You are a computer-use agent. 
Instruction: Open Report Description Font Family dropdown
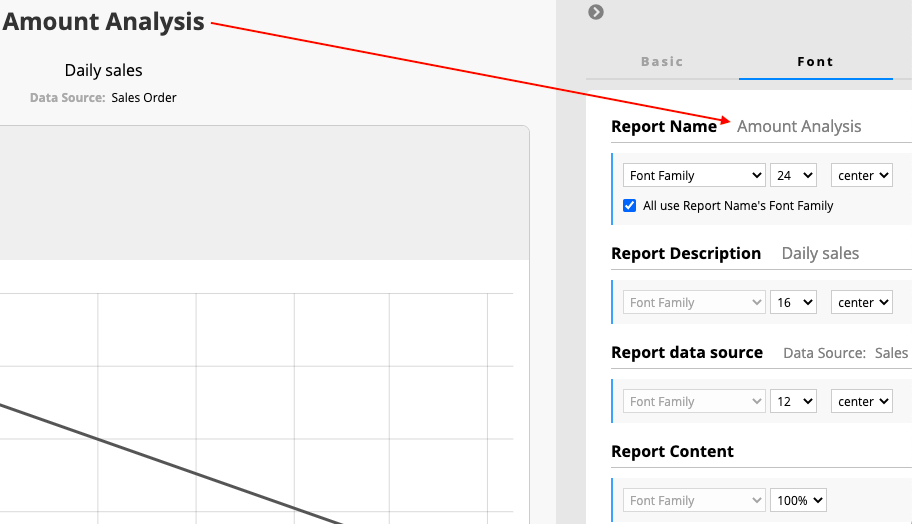(x=694, y=302)
